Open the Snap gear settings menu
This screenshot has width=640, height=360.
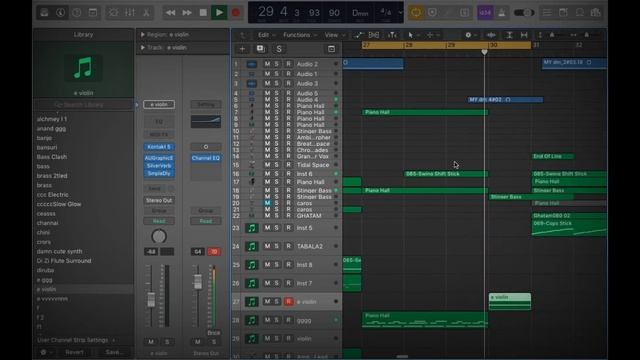point(471,35)
